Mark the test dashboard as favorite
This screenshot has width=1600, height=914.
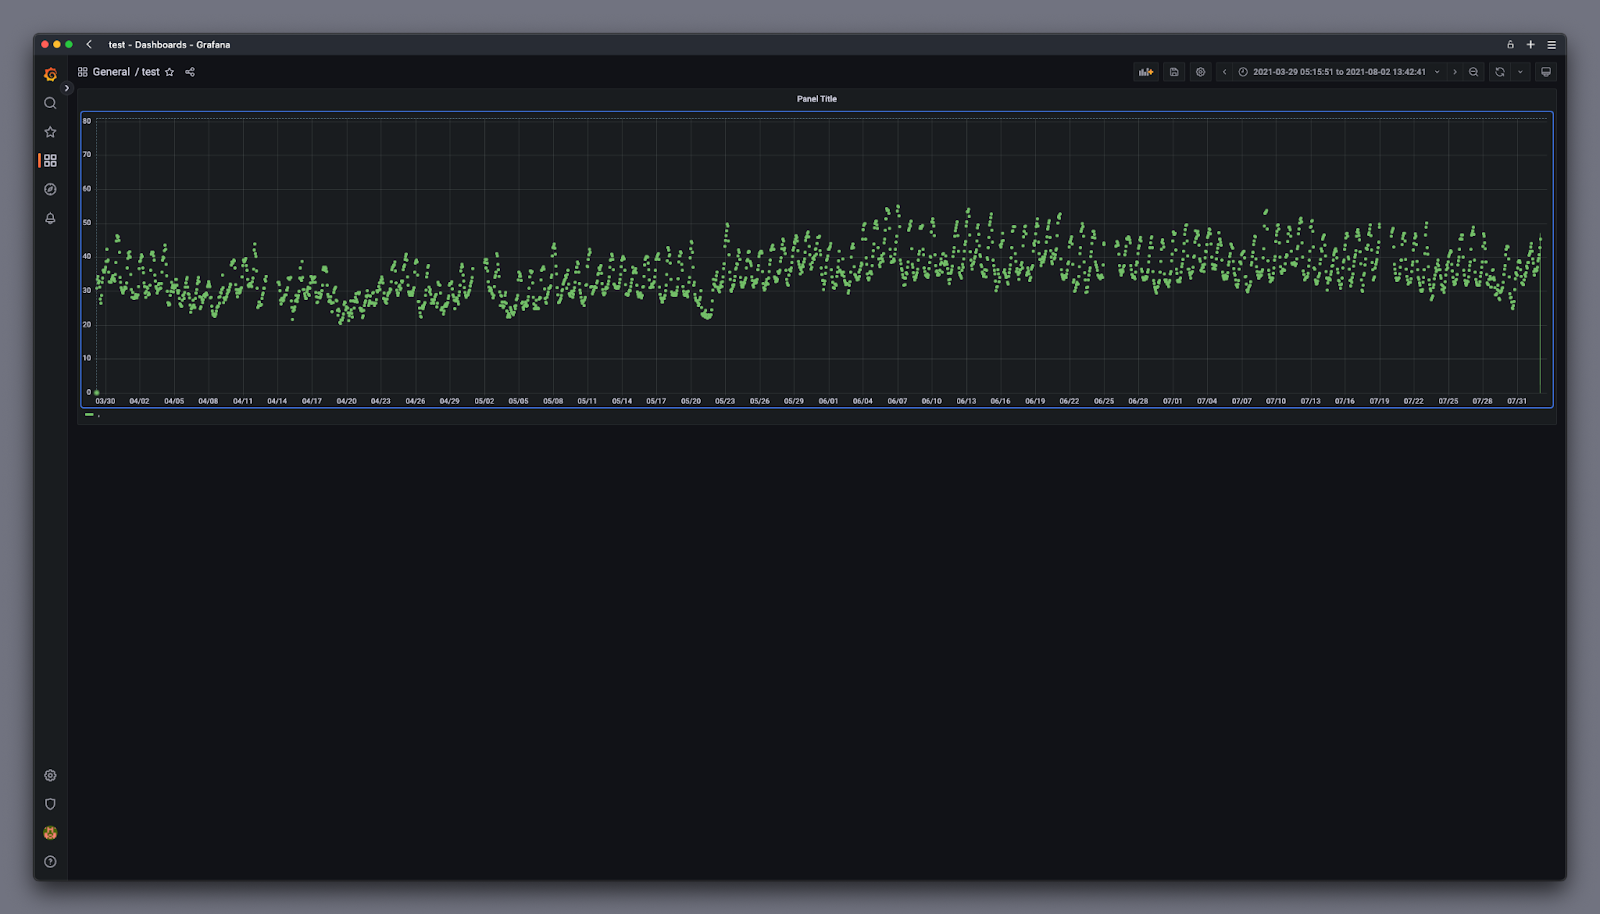click(x=170, y=72)
